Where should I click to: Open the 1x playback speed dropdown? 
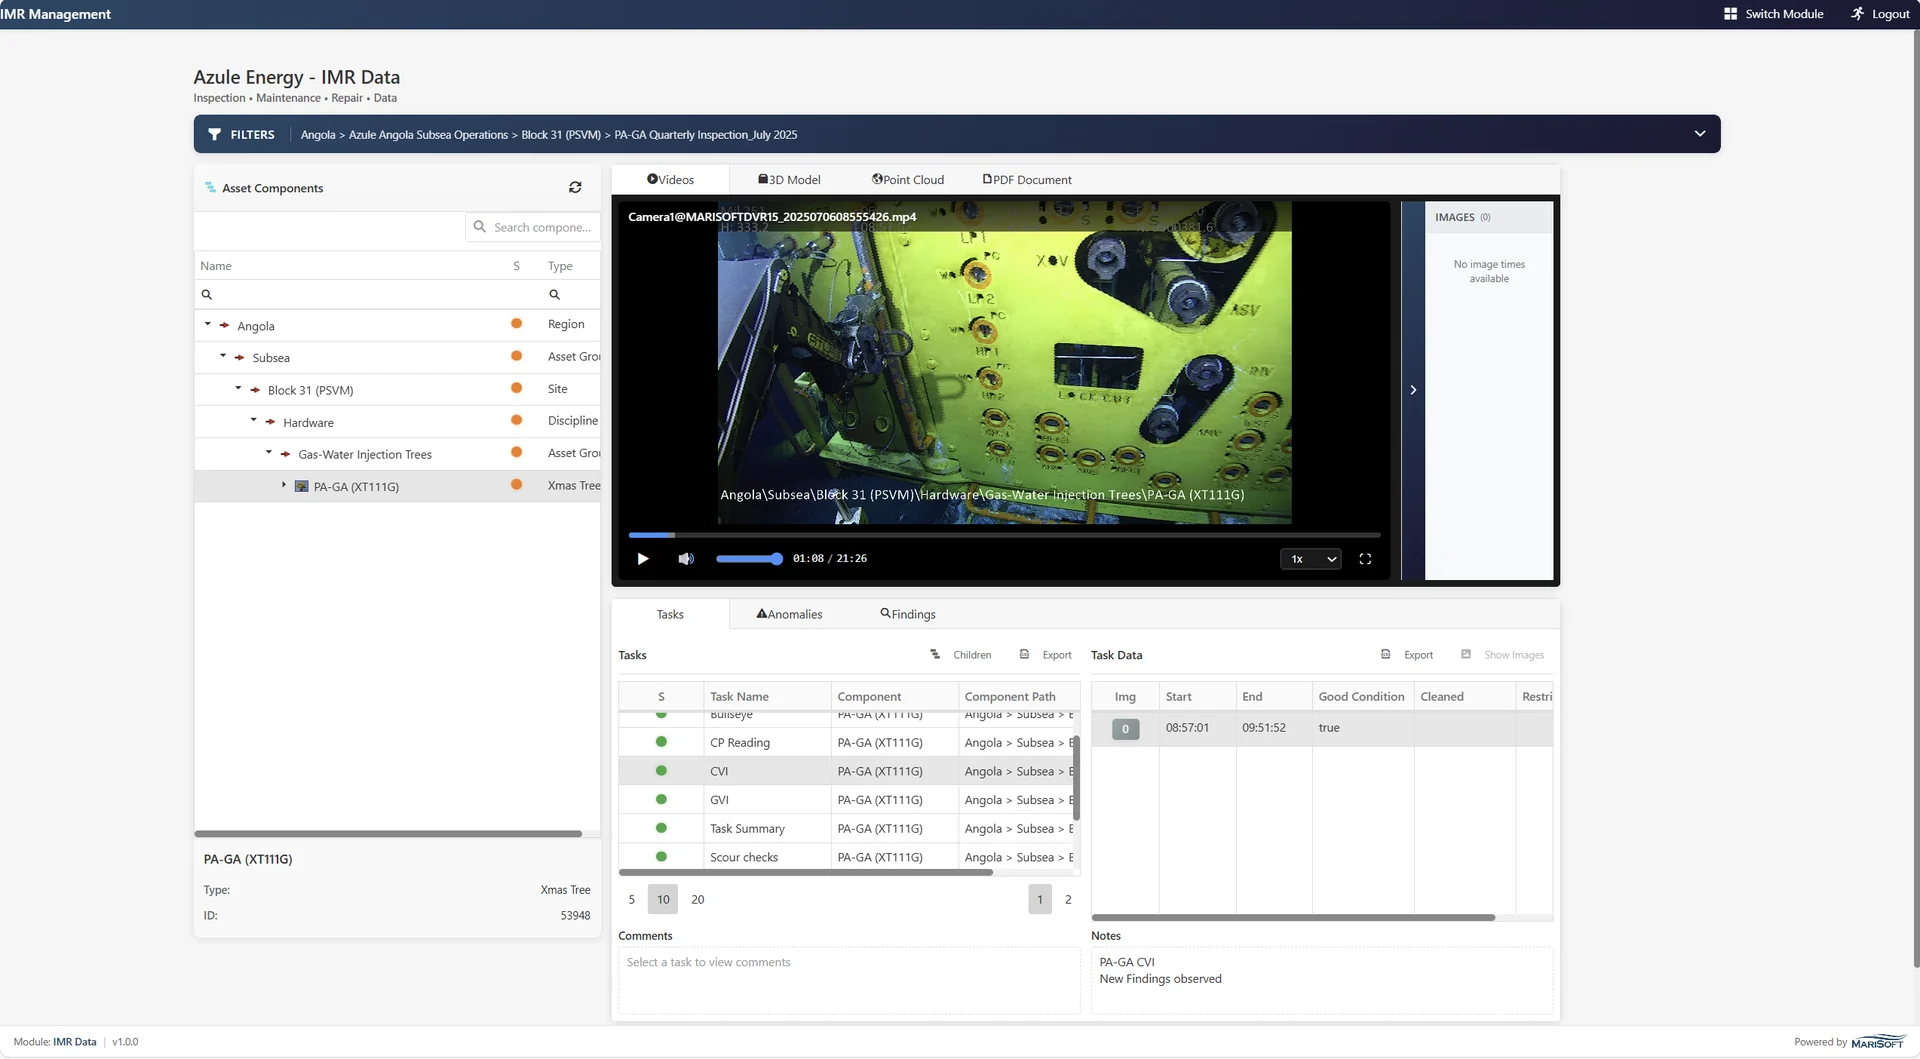[x=1310, y=559]
